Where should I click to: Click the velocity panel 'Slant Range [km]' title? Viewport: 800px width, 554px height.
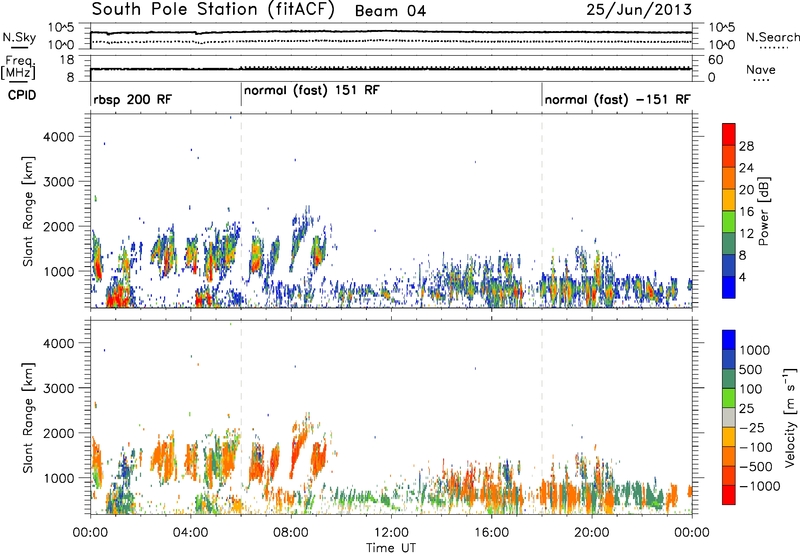(x=28, y=418)
